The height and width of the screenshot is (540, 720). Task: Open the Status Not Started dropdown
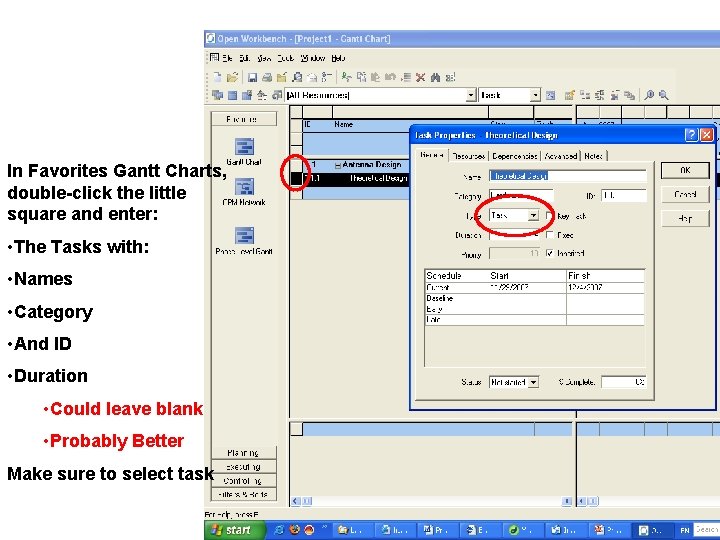coord(533,382)
